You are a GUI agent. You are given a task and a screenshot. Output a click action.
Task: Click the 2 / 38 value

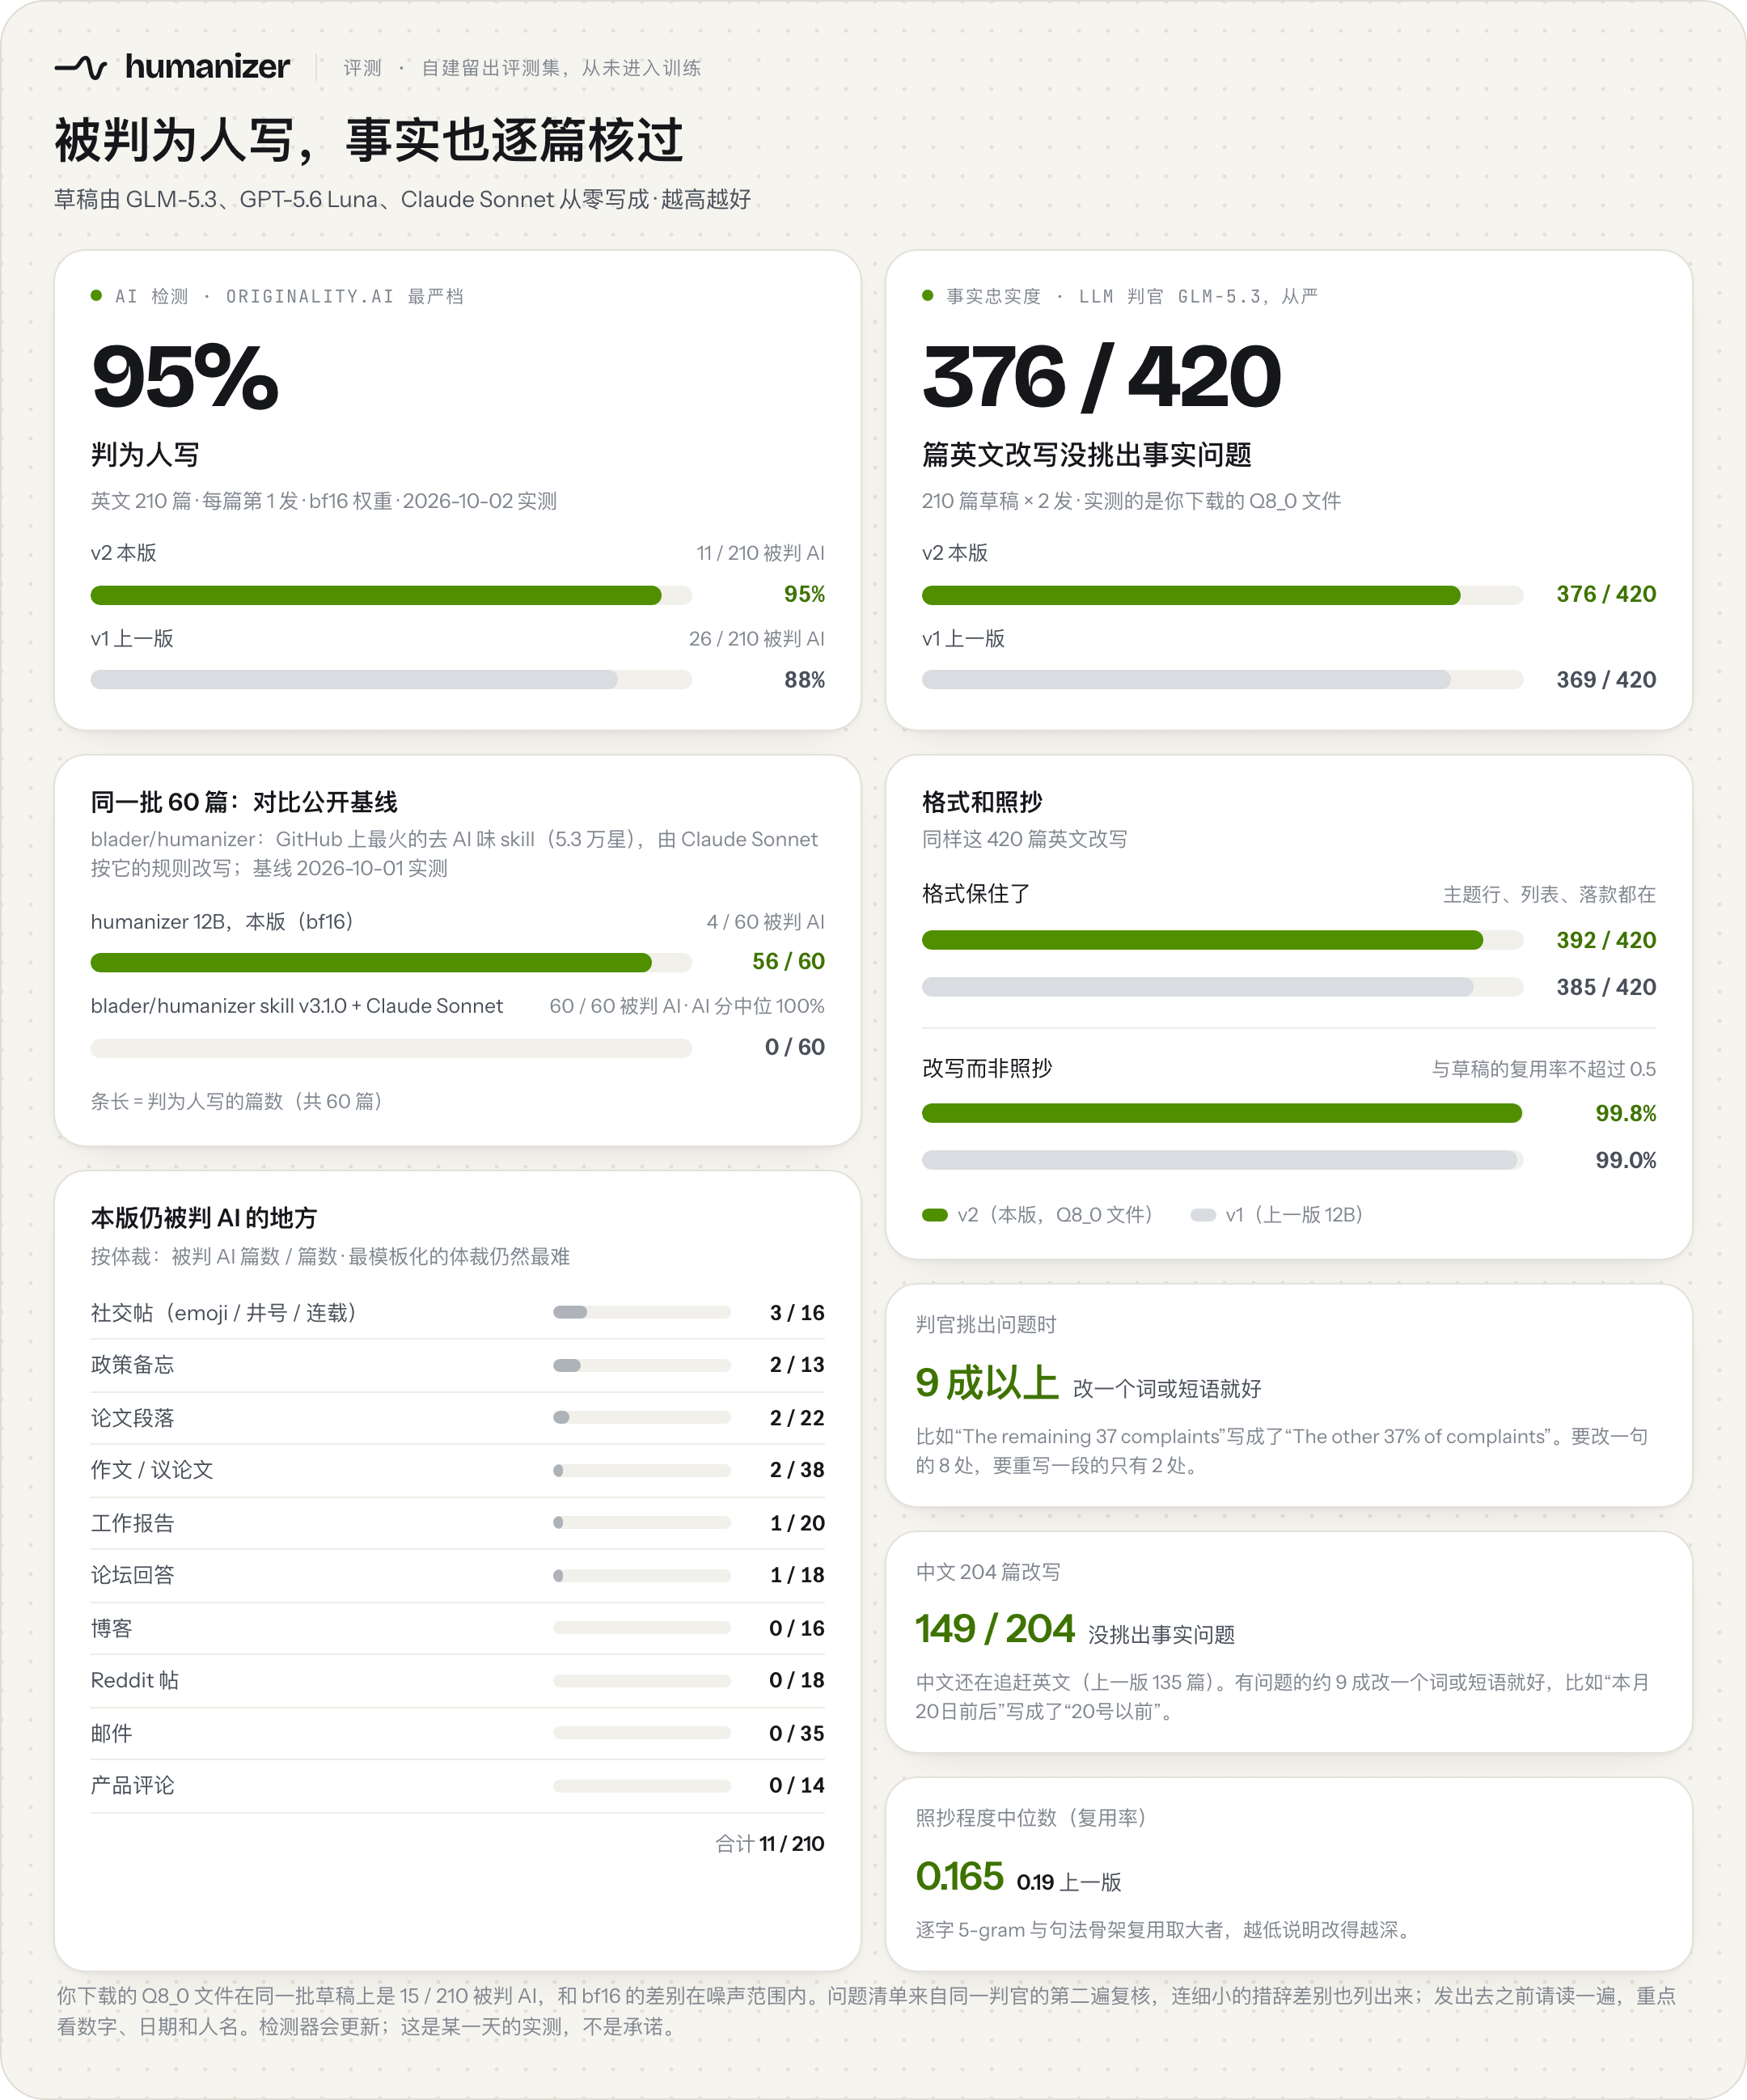(797, 1470)
